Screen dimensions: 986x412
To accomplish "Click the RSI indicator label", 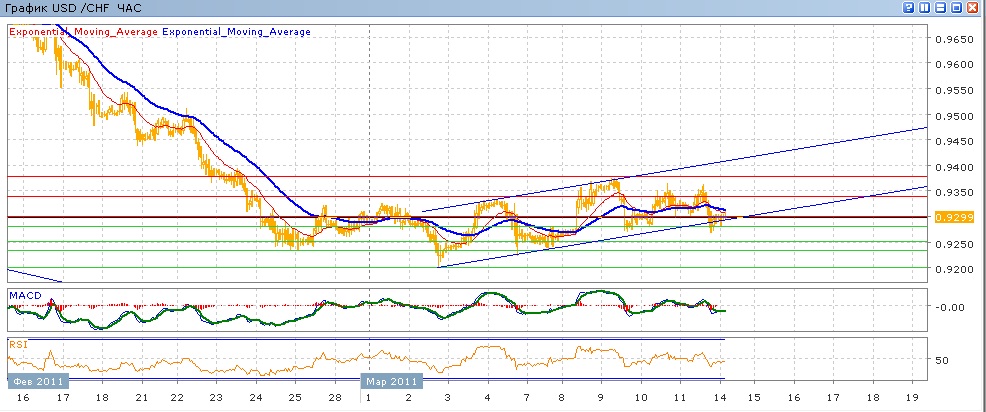I will coord(17,344).
